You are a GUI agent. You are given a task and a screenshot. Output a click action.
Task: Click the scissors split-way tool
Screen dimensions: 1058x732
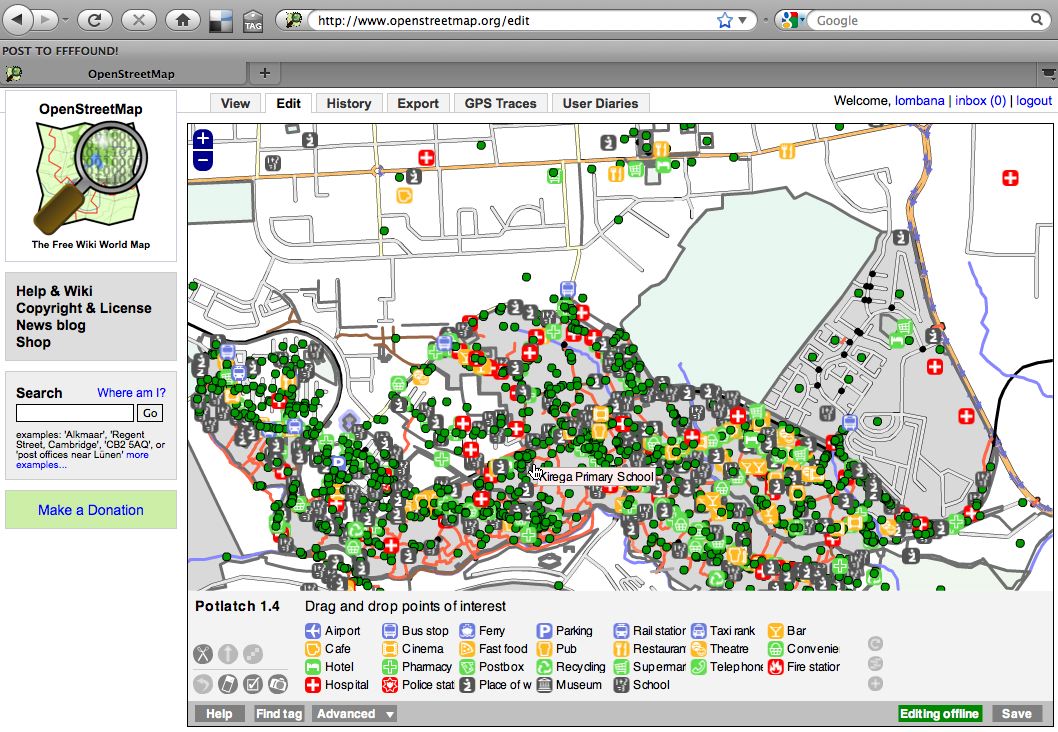(203, 653)
